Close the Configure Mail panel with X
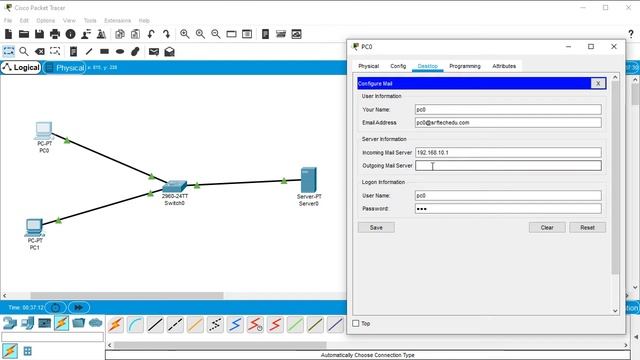640x360 pixels. (598, 83)
